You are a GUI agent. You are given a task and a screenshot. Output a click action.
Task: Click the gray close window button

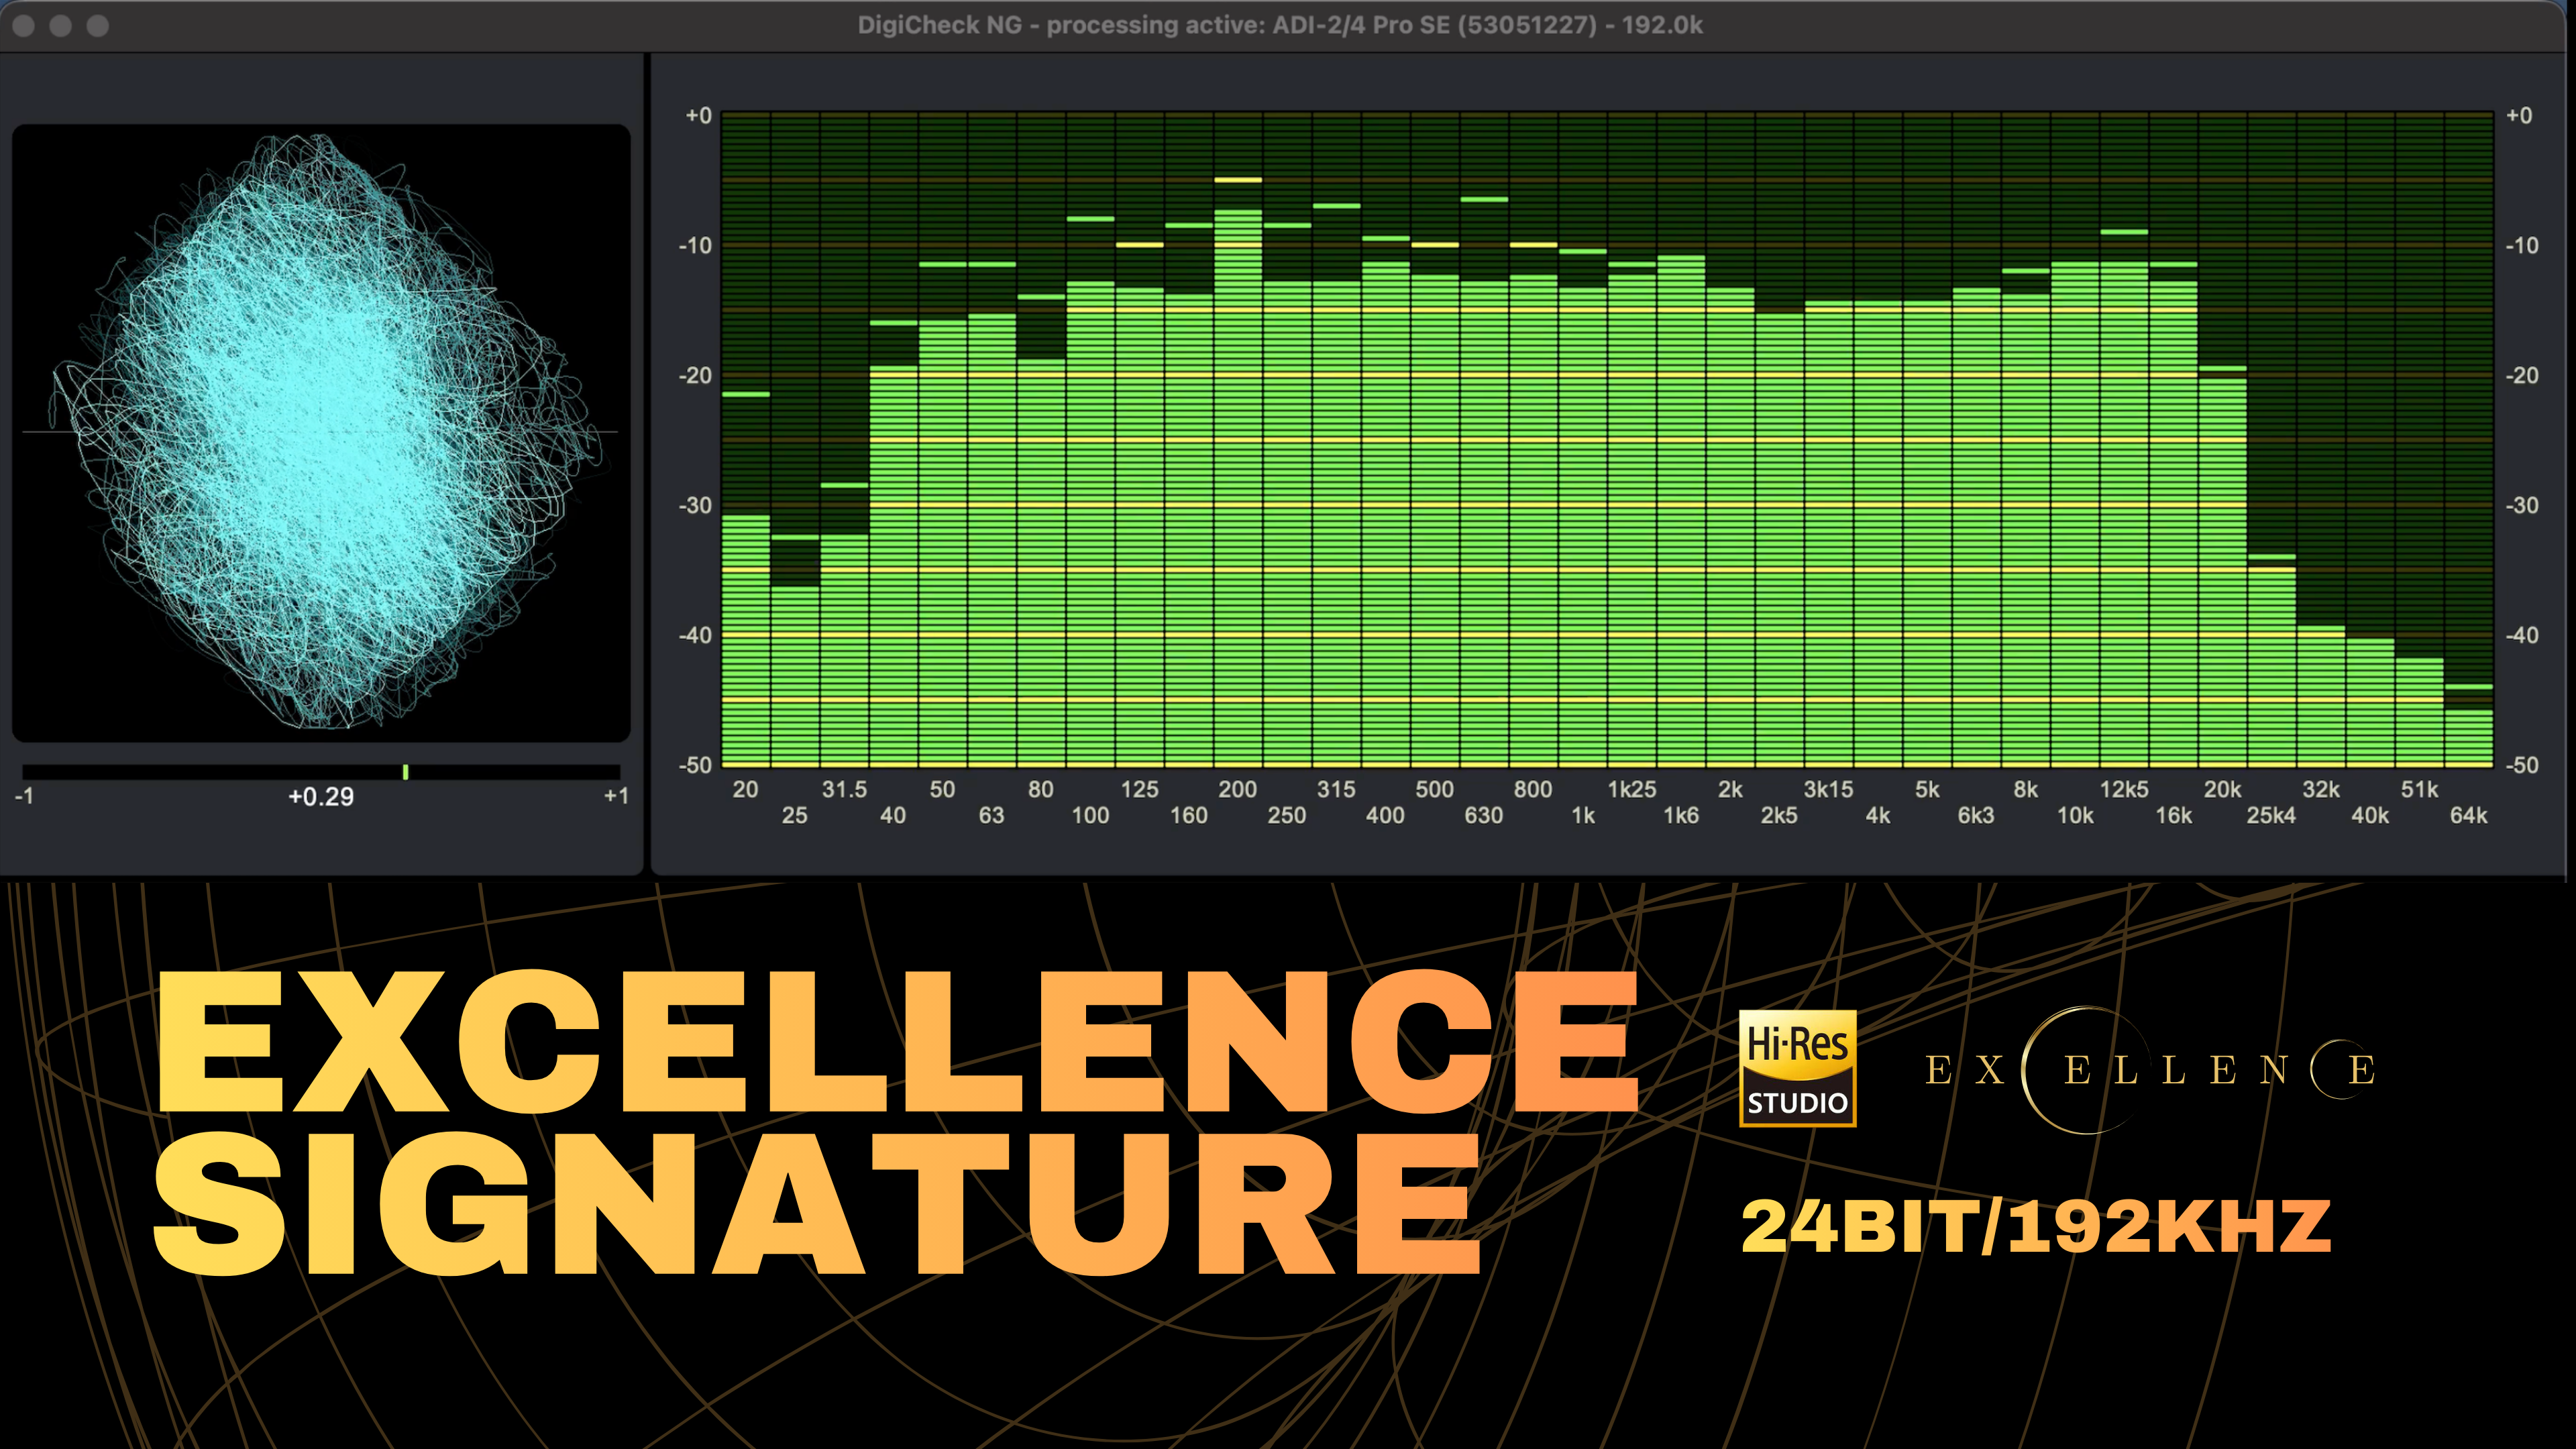(x=24, y=25)
